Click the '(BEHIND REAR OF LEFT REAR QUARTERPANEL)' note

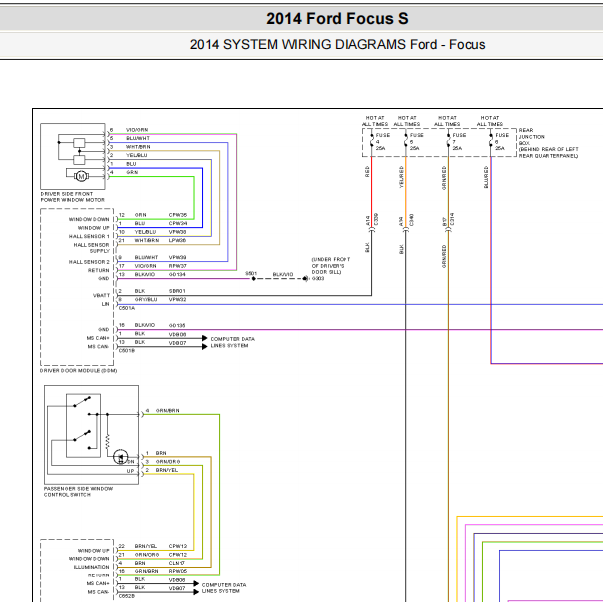click(548, 152)
